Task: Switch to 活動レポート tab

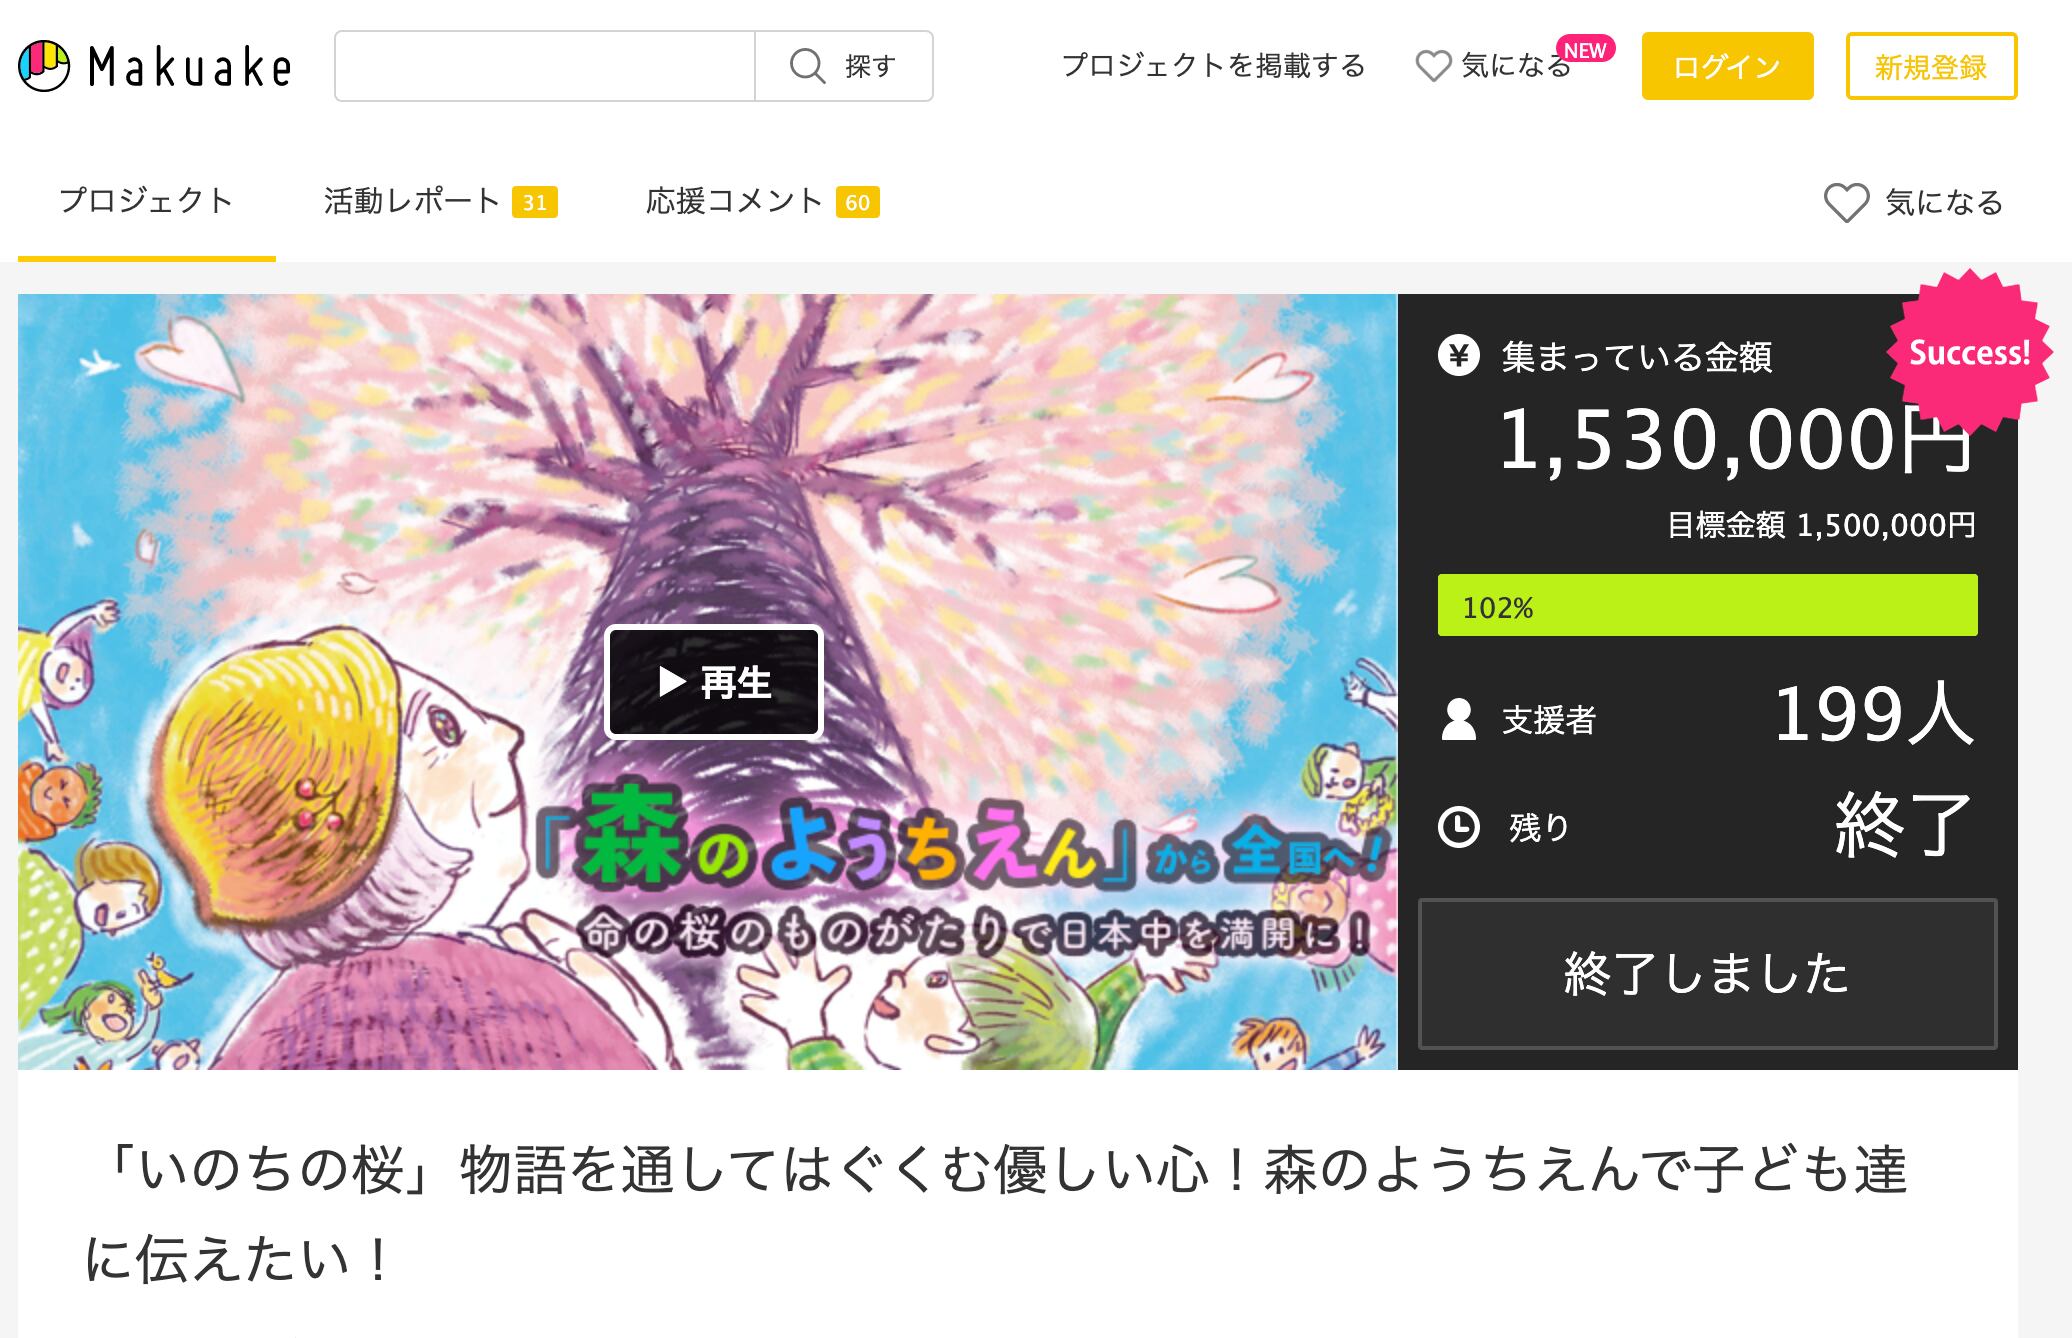Action: point(440,201)
